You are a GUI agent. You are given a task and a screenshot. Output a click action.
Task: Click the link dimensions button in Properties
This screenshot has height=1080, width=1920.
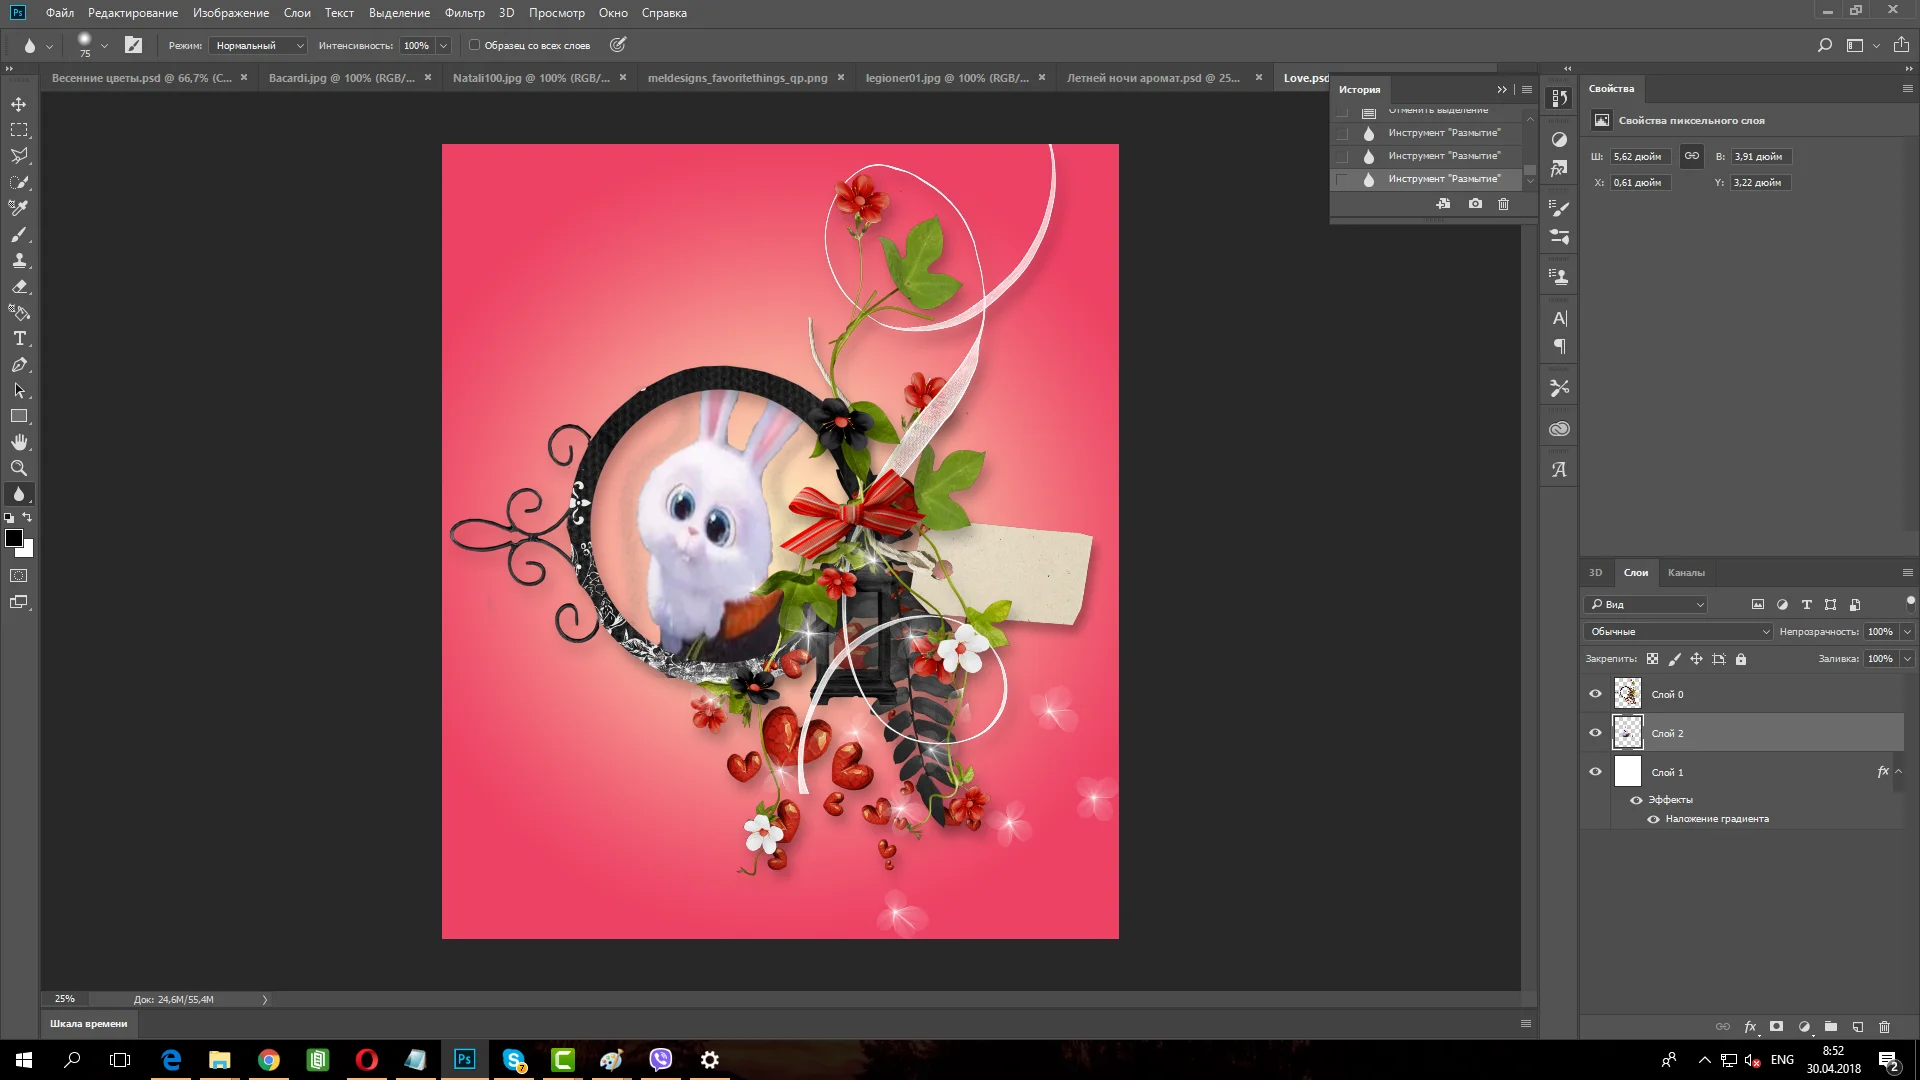click(x=1691, y=156)
